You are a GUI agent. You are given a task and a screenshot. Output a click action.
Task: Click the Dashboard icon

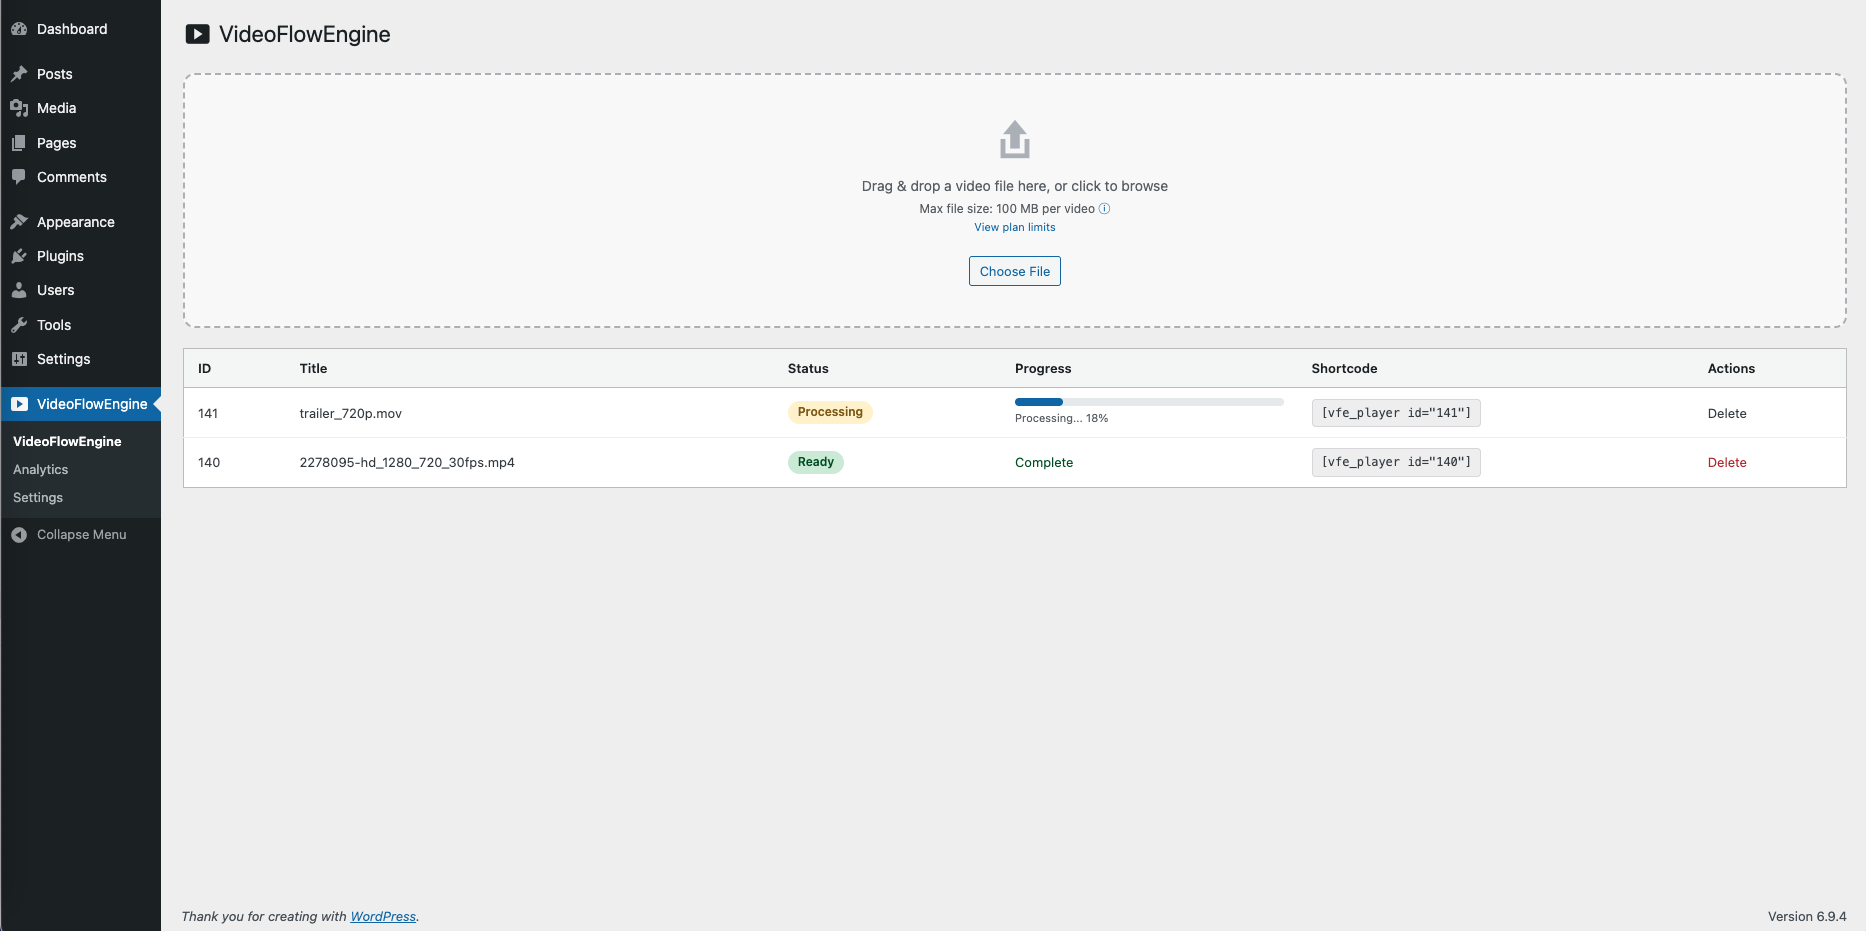click(x=19, y=29)
